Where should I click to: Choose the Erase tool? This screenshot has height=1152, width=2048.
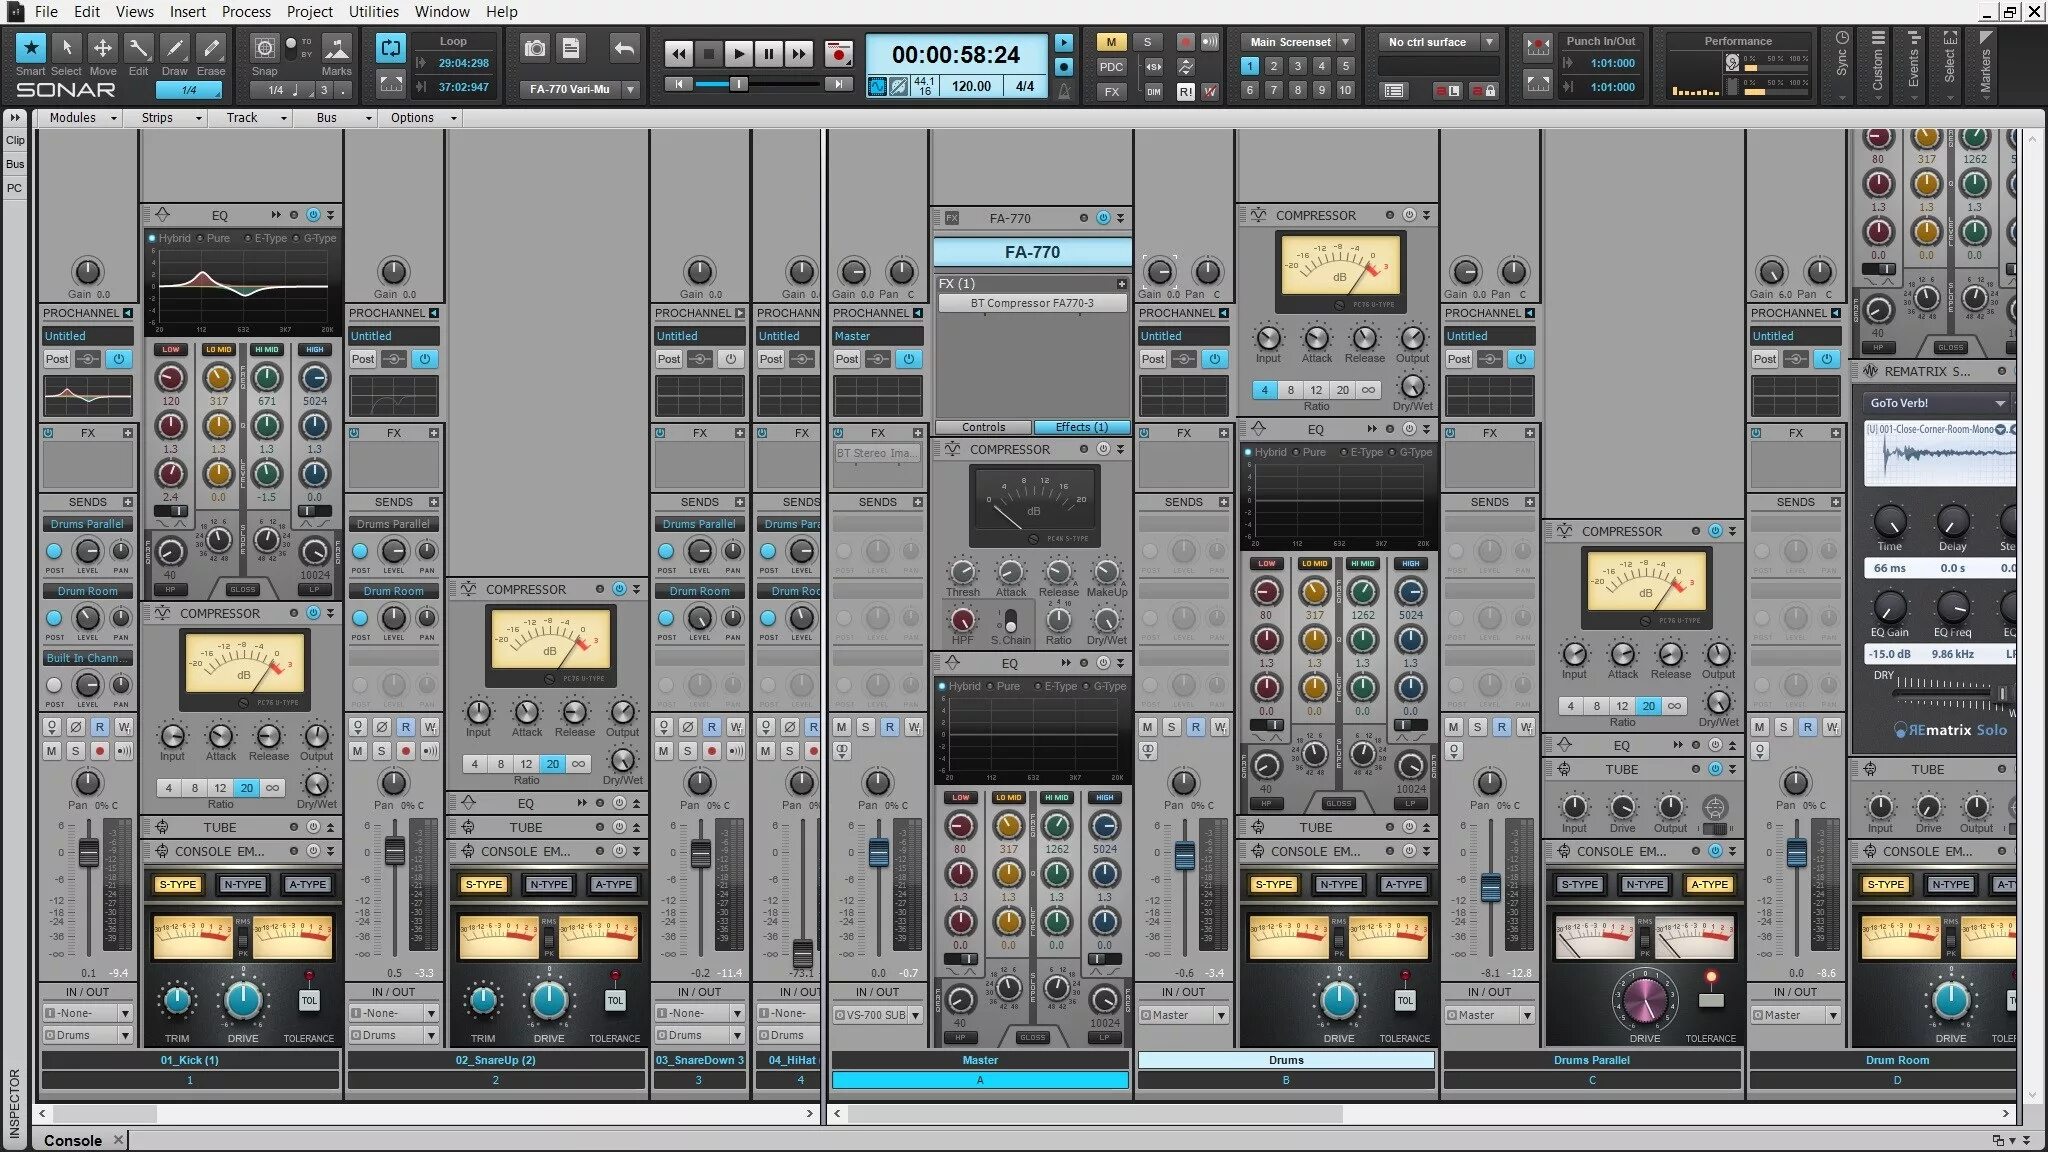[x=210, y=47]
